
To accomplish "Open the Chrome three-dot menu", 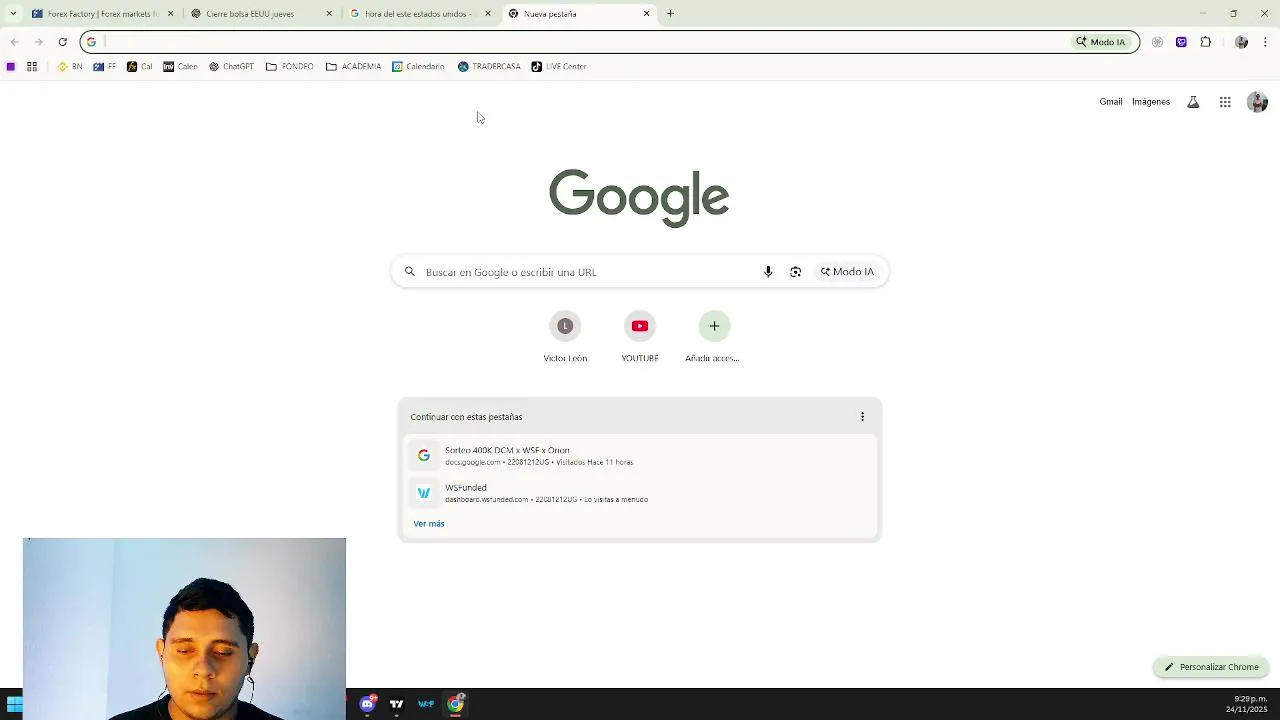I will [1265, 42].
